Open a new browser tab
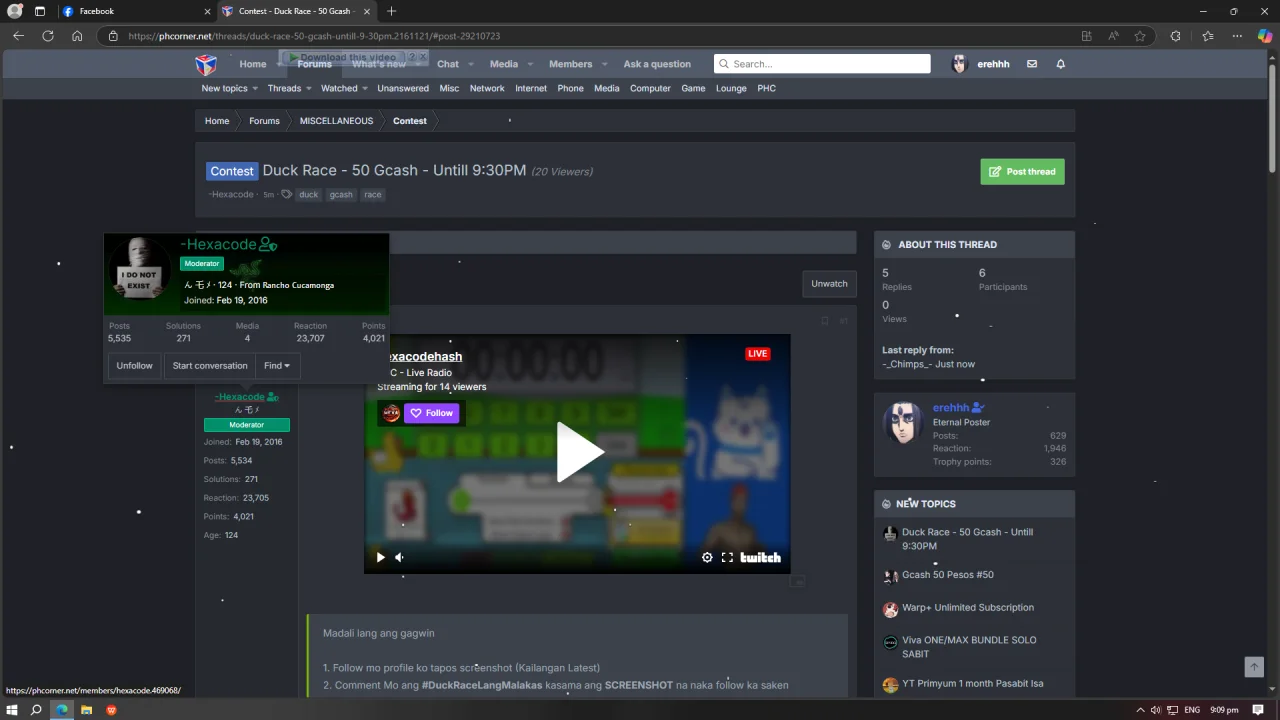Viewport: 1280px width, 720px height. (x=391, y=11)
